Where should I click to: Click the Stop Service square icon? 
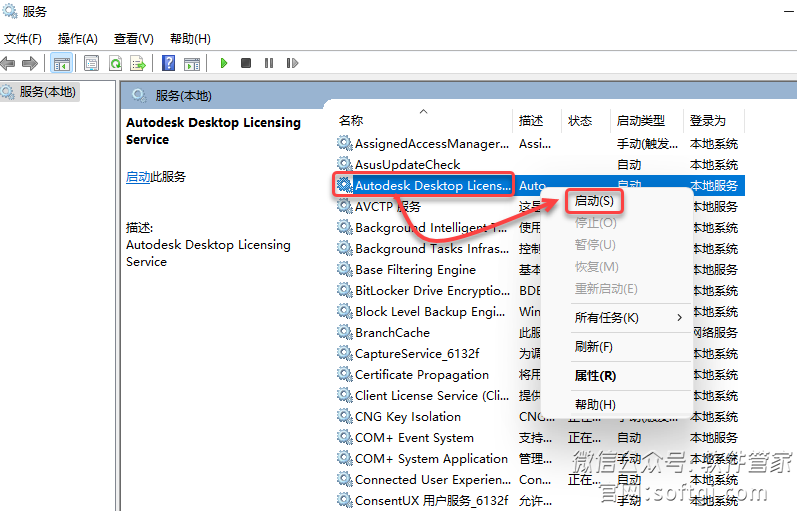pyautogui.click(x=246, y=63)
